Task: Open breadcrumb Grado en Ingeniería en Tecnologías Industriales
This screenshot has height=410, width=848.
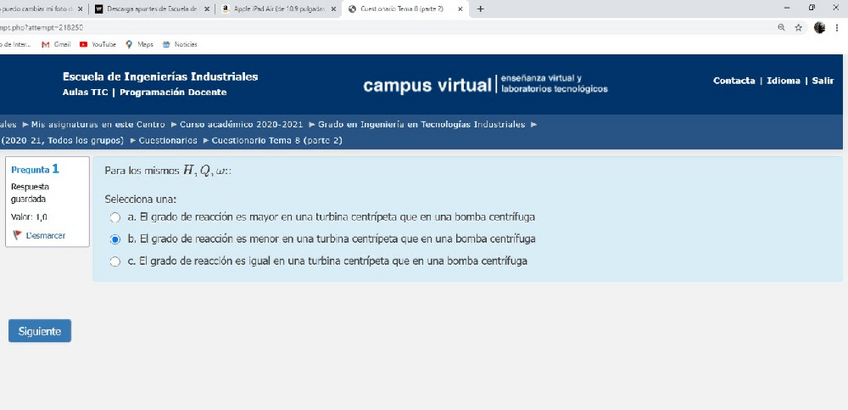Action: click(421, 124)
